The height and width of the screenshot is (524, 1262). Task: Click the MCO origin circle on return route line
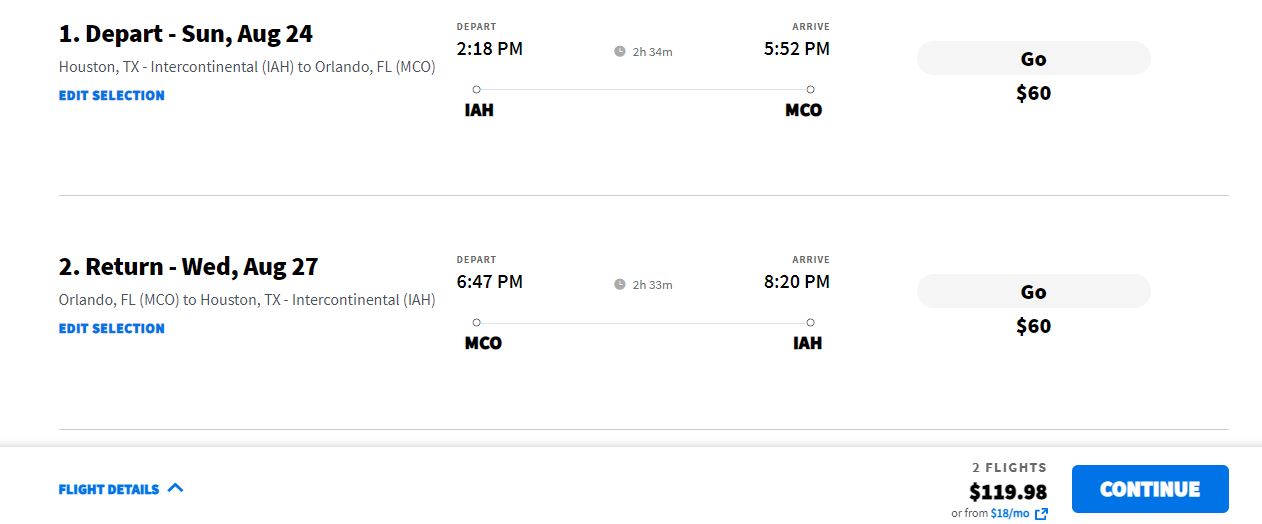[476, 322]
